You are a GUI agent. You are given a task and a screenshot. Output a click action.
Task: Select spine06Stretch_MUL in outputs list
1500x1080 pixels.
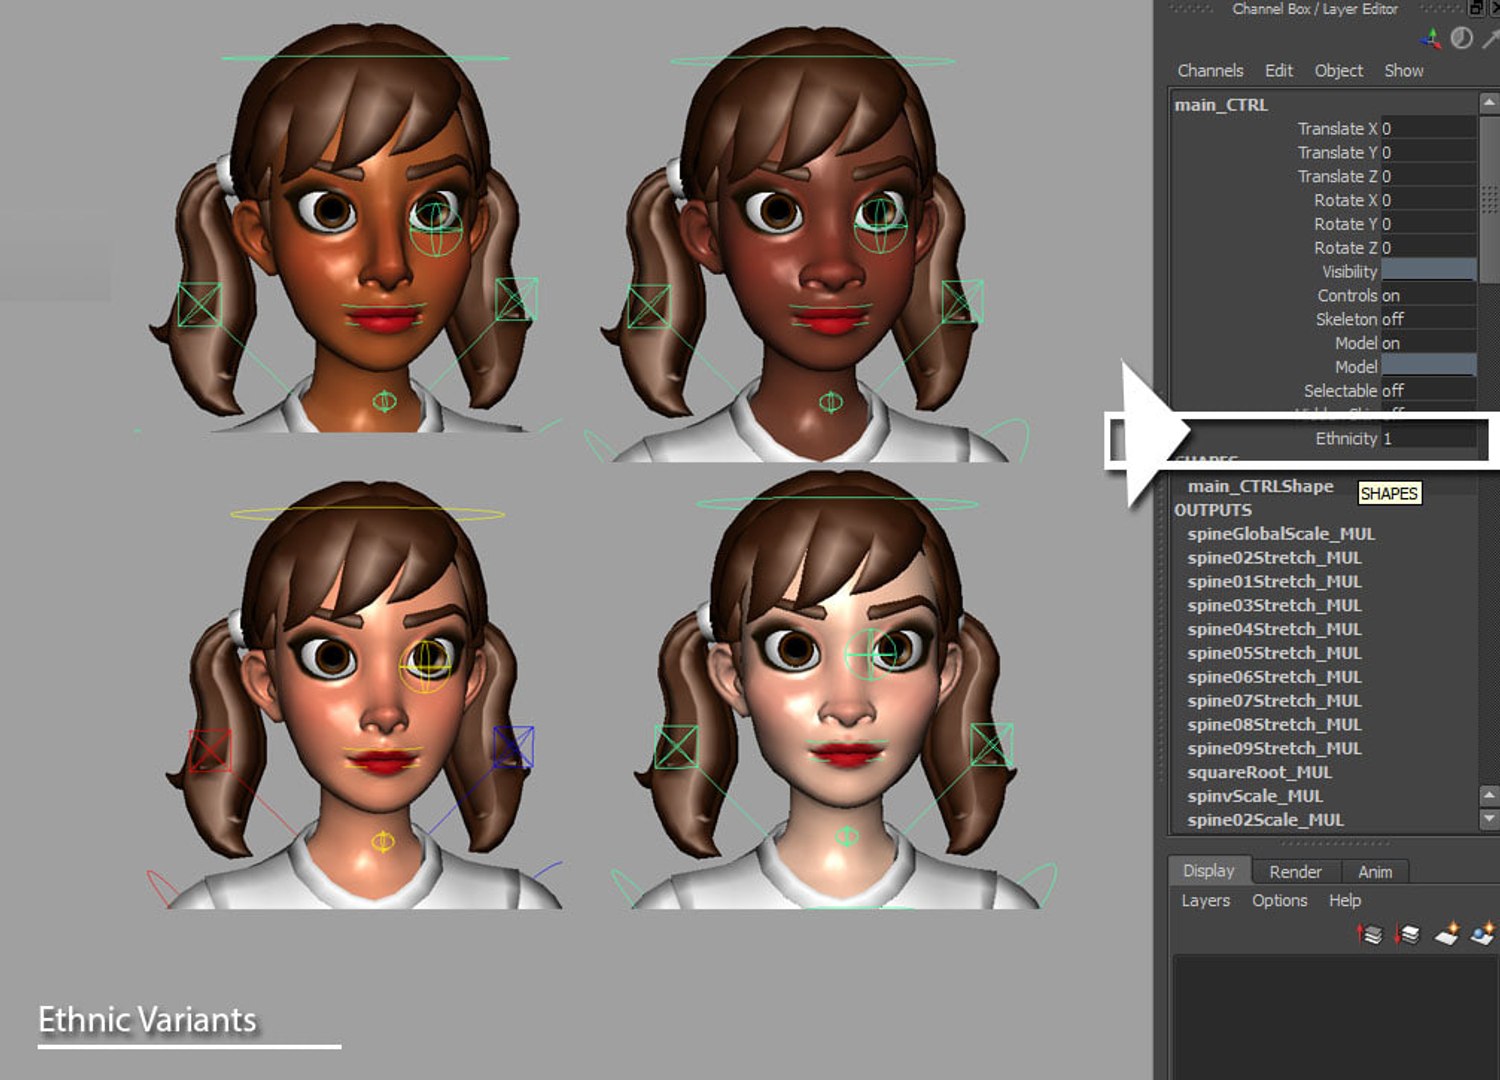coord(1274,677)
